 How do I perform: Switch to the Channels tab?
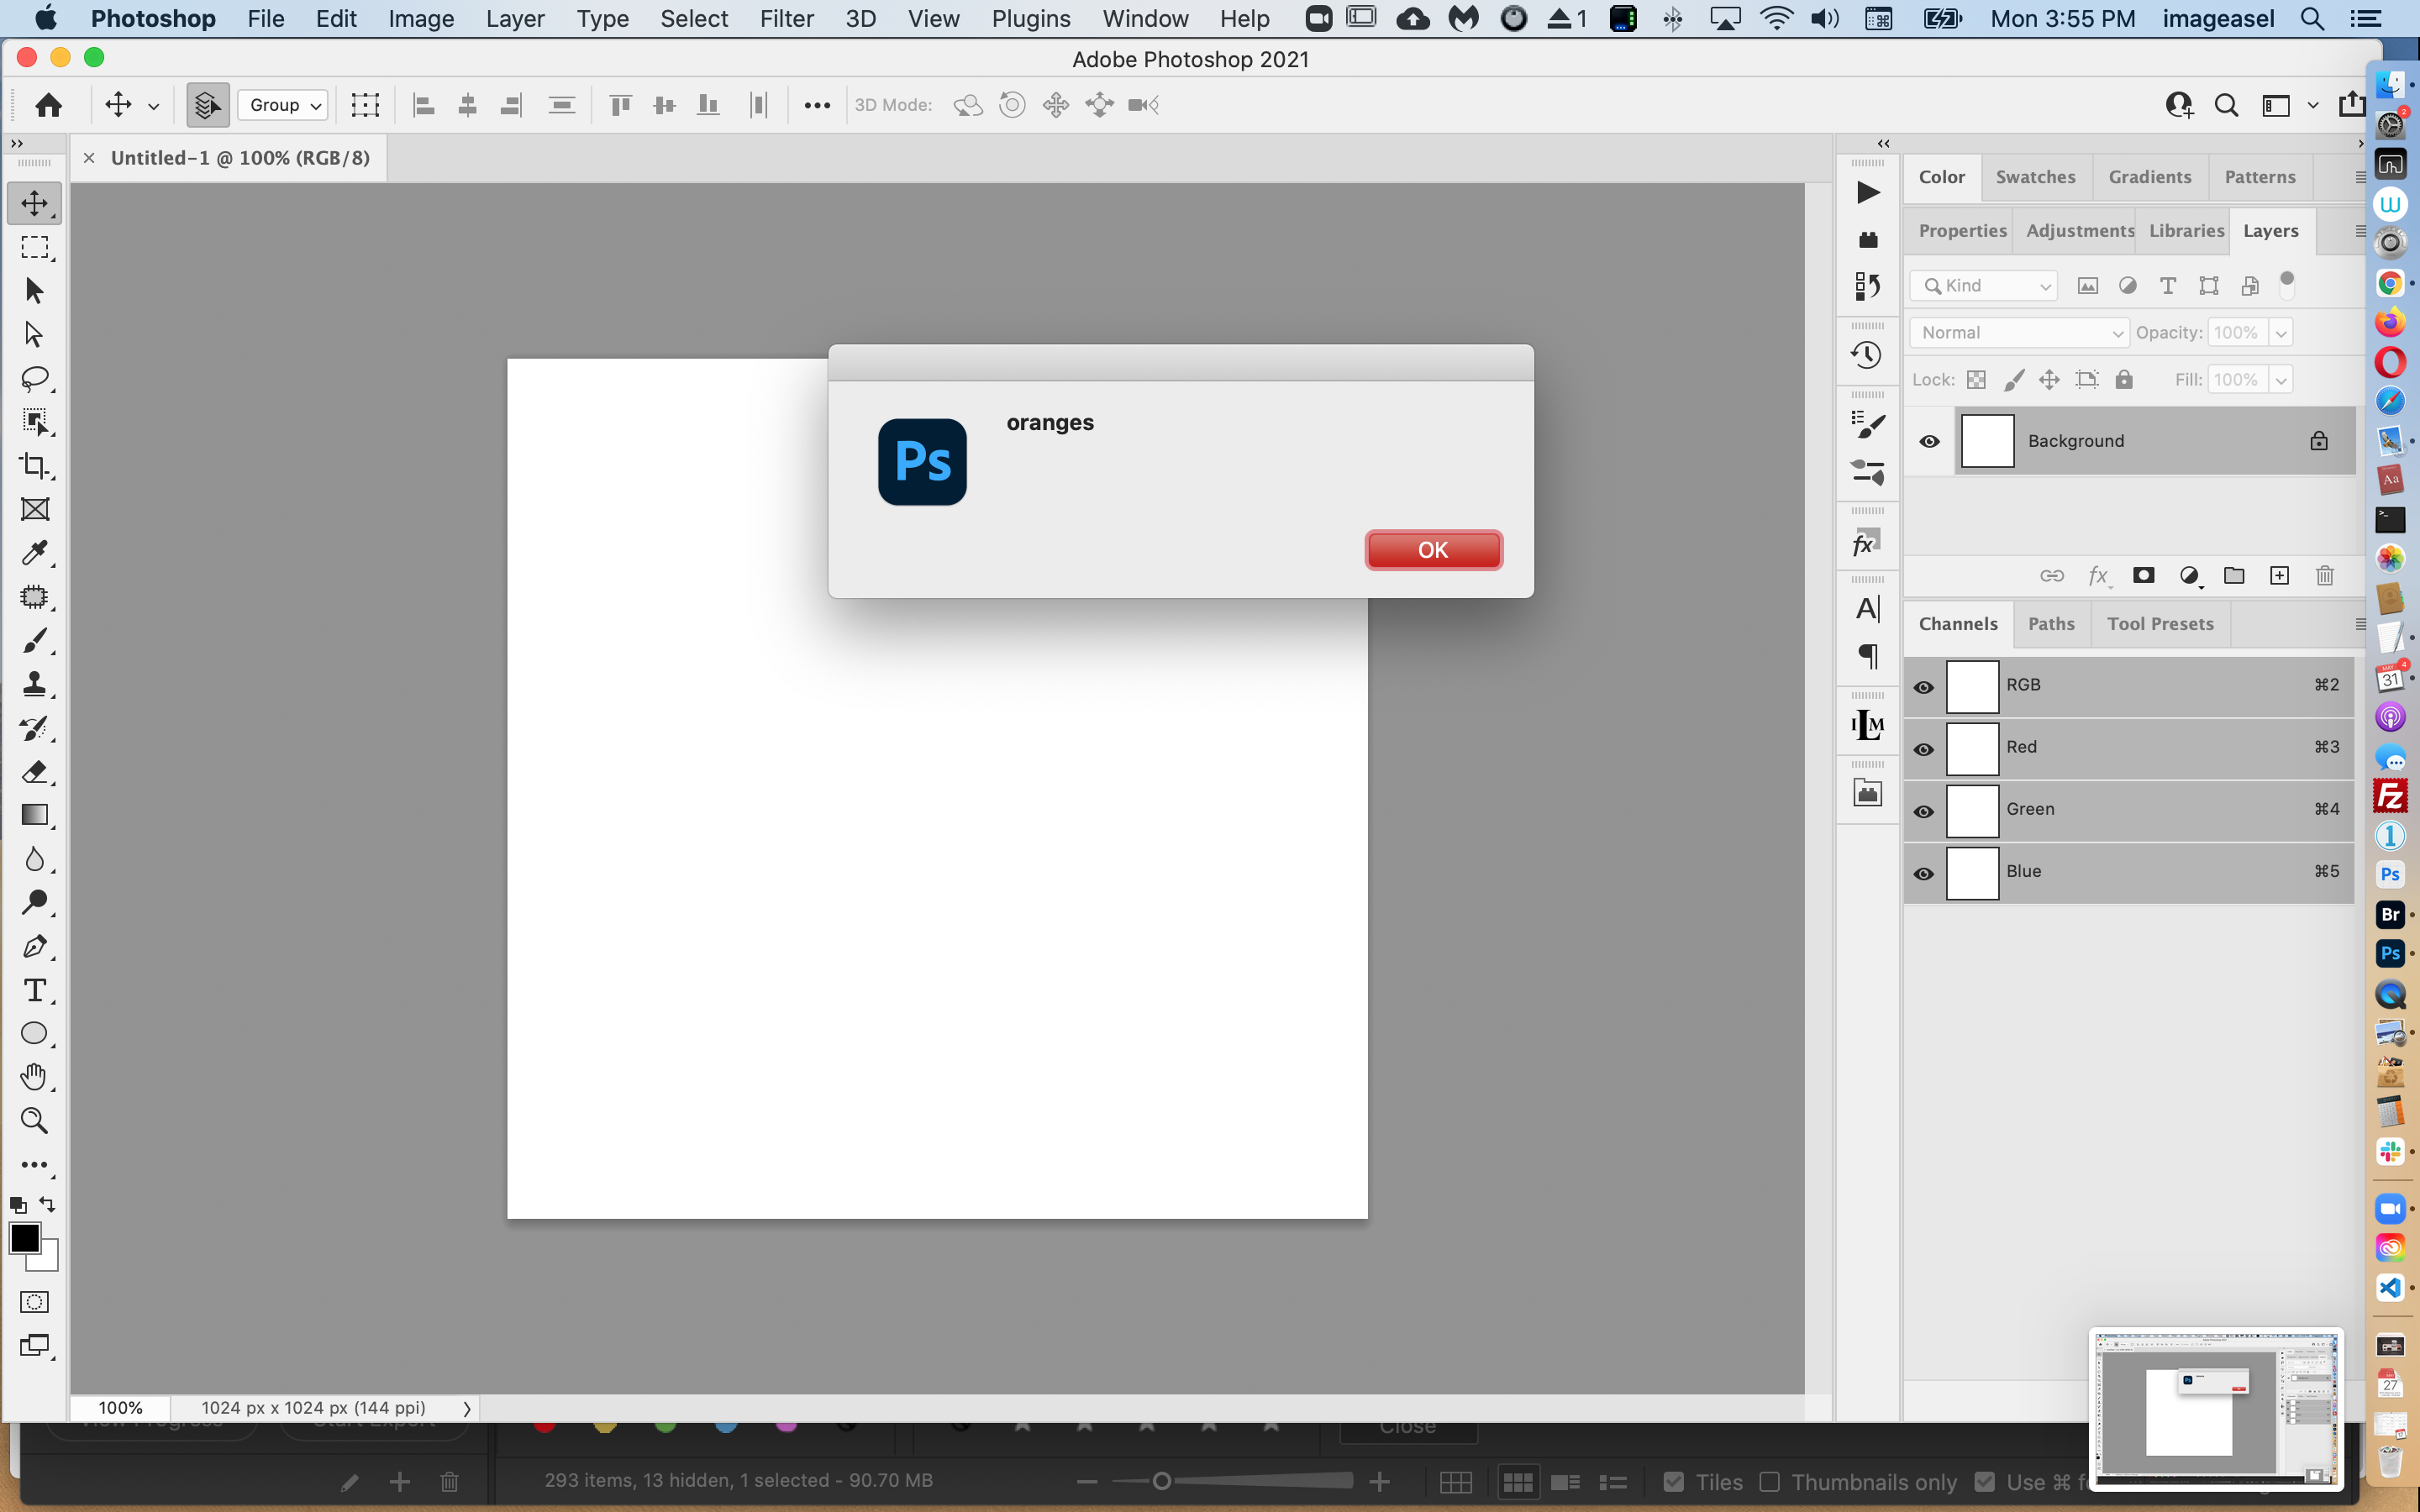point(1959,623)
